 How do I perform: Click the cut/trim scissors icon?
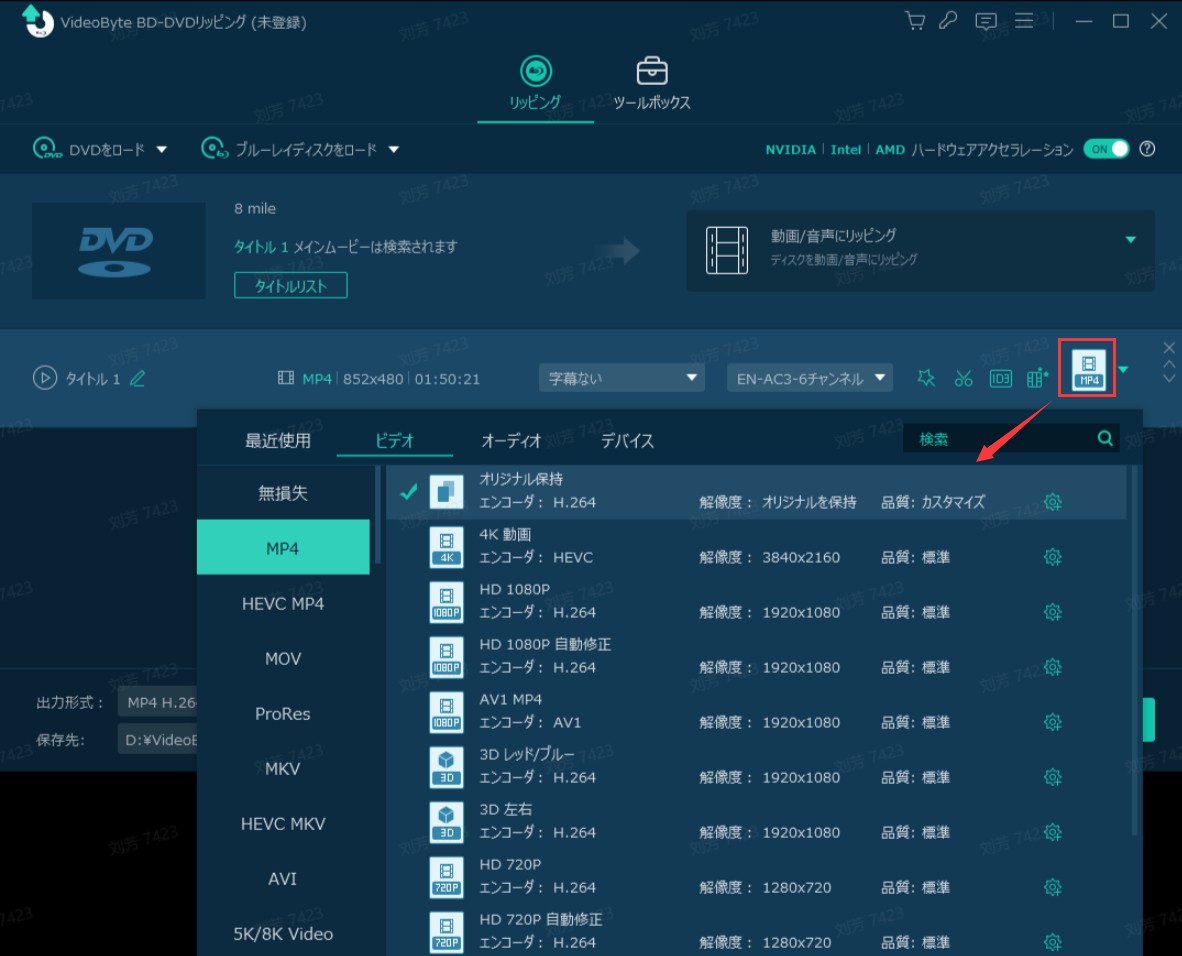click(x=963, y=378)
